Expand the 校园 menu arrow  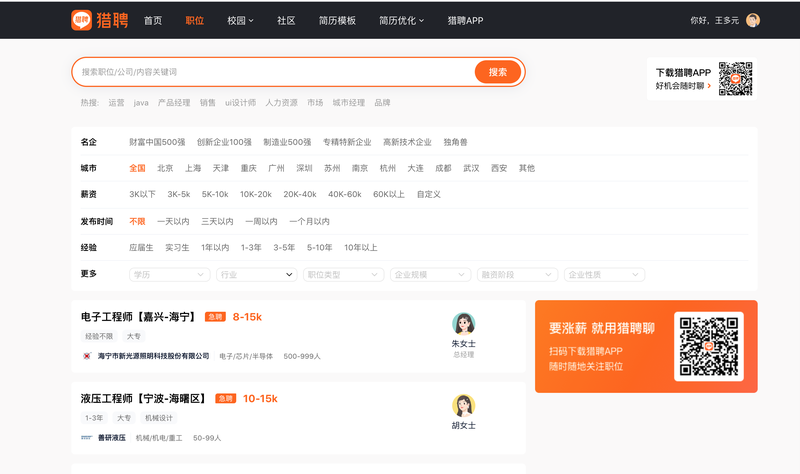click(x=251, y=21)
